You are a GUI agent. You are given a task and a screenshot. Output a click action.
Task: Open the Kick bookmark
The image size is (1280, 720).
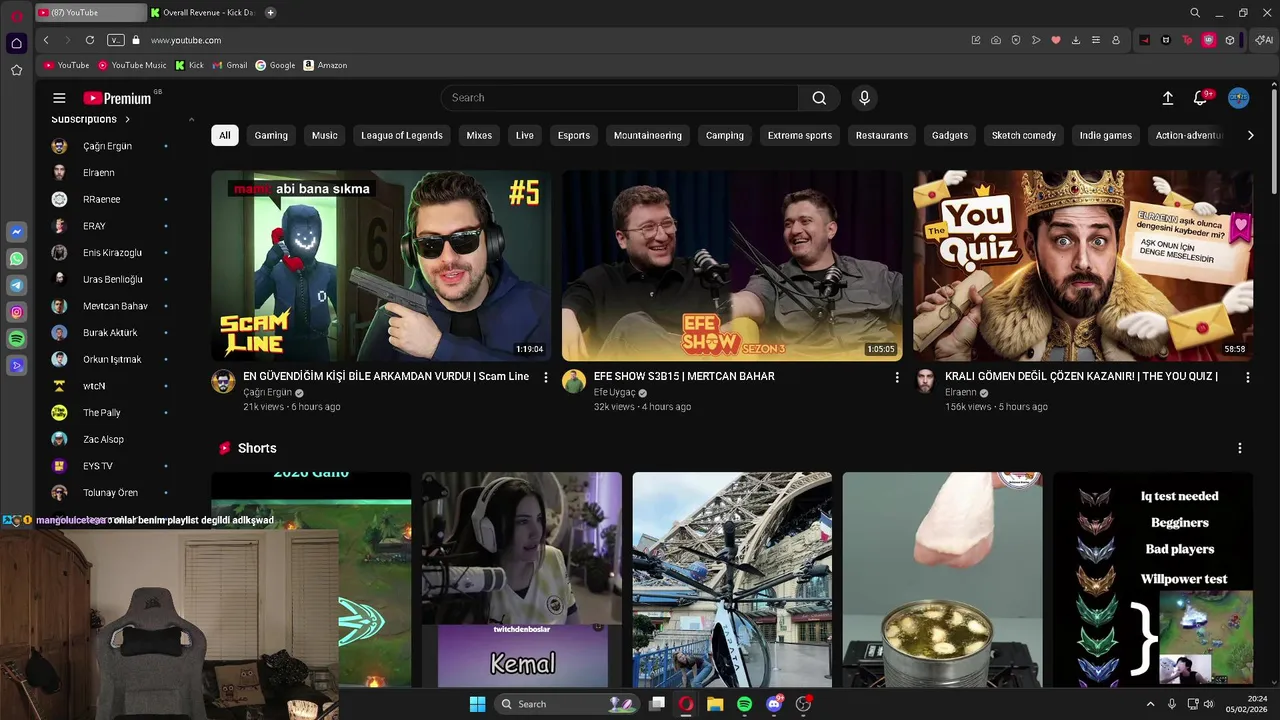[x=190, y=65]
